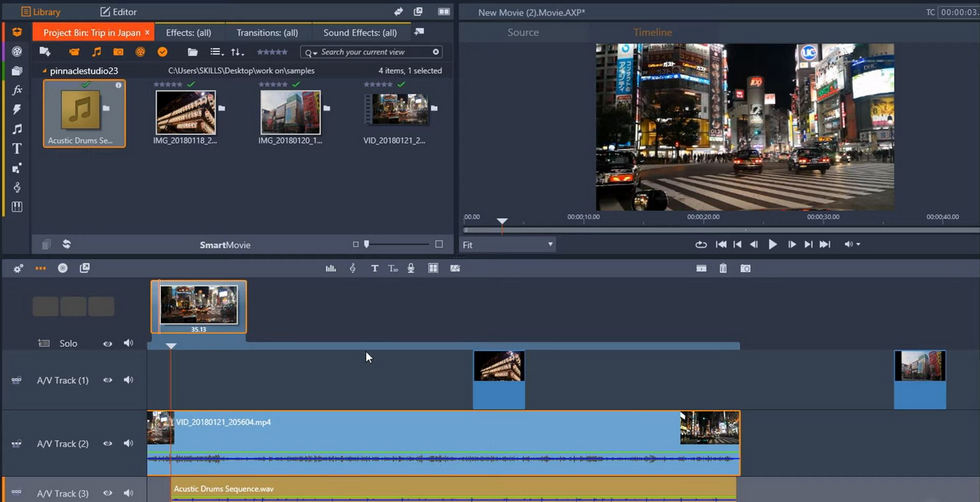Switch to the Editor tab
The height and width of the screenshot is (502, 980).
(118, 12)
